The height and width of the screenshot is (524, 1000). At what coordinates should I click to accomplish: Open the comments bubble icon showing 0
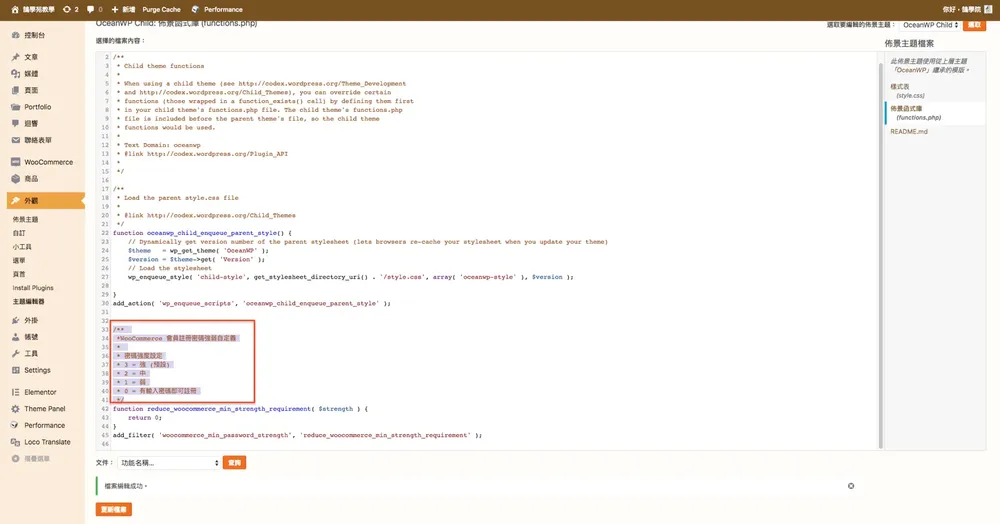pos(91,10)
